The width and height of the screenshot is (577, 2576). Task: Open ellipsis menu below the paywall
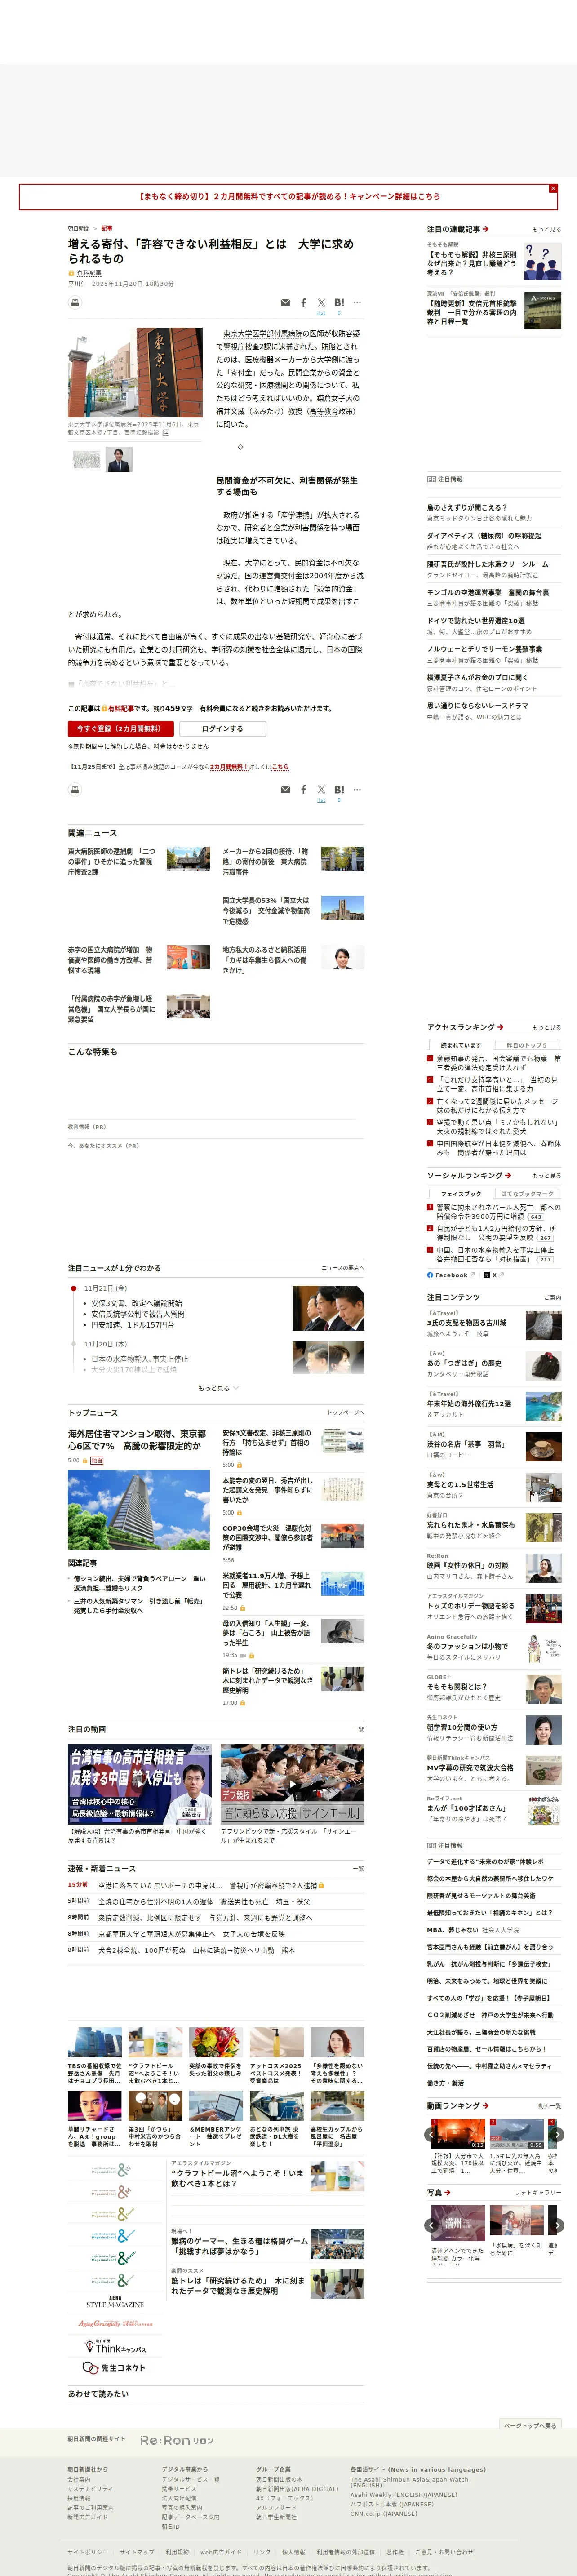357,790
